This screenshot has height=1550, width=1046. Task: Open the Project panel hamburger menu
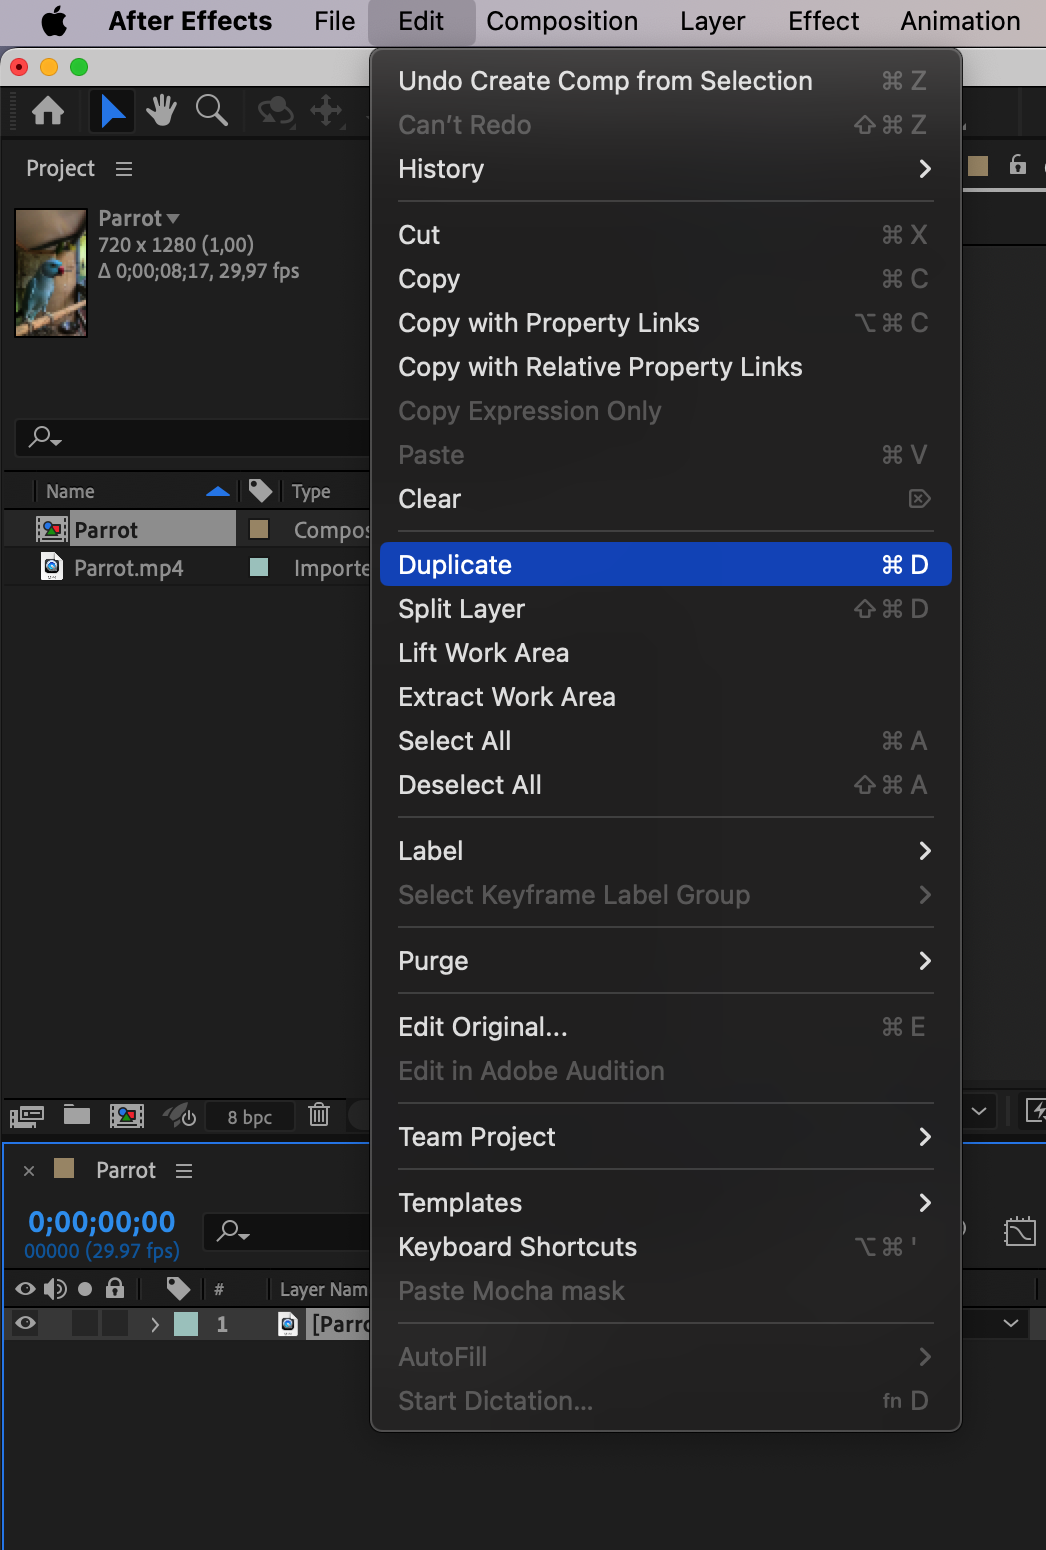point(124,169)
